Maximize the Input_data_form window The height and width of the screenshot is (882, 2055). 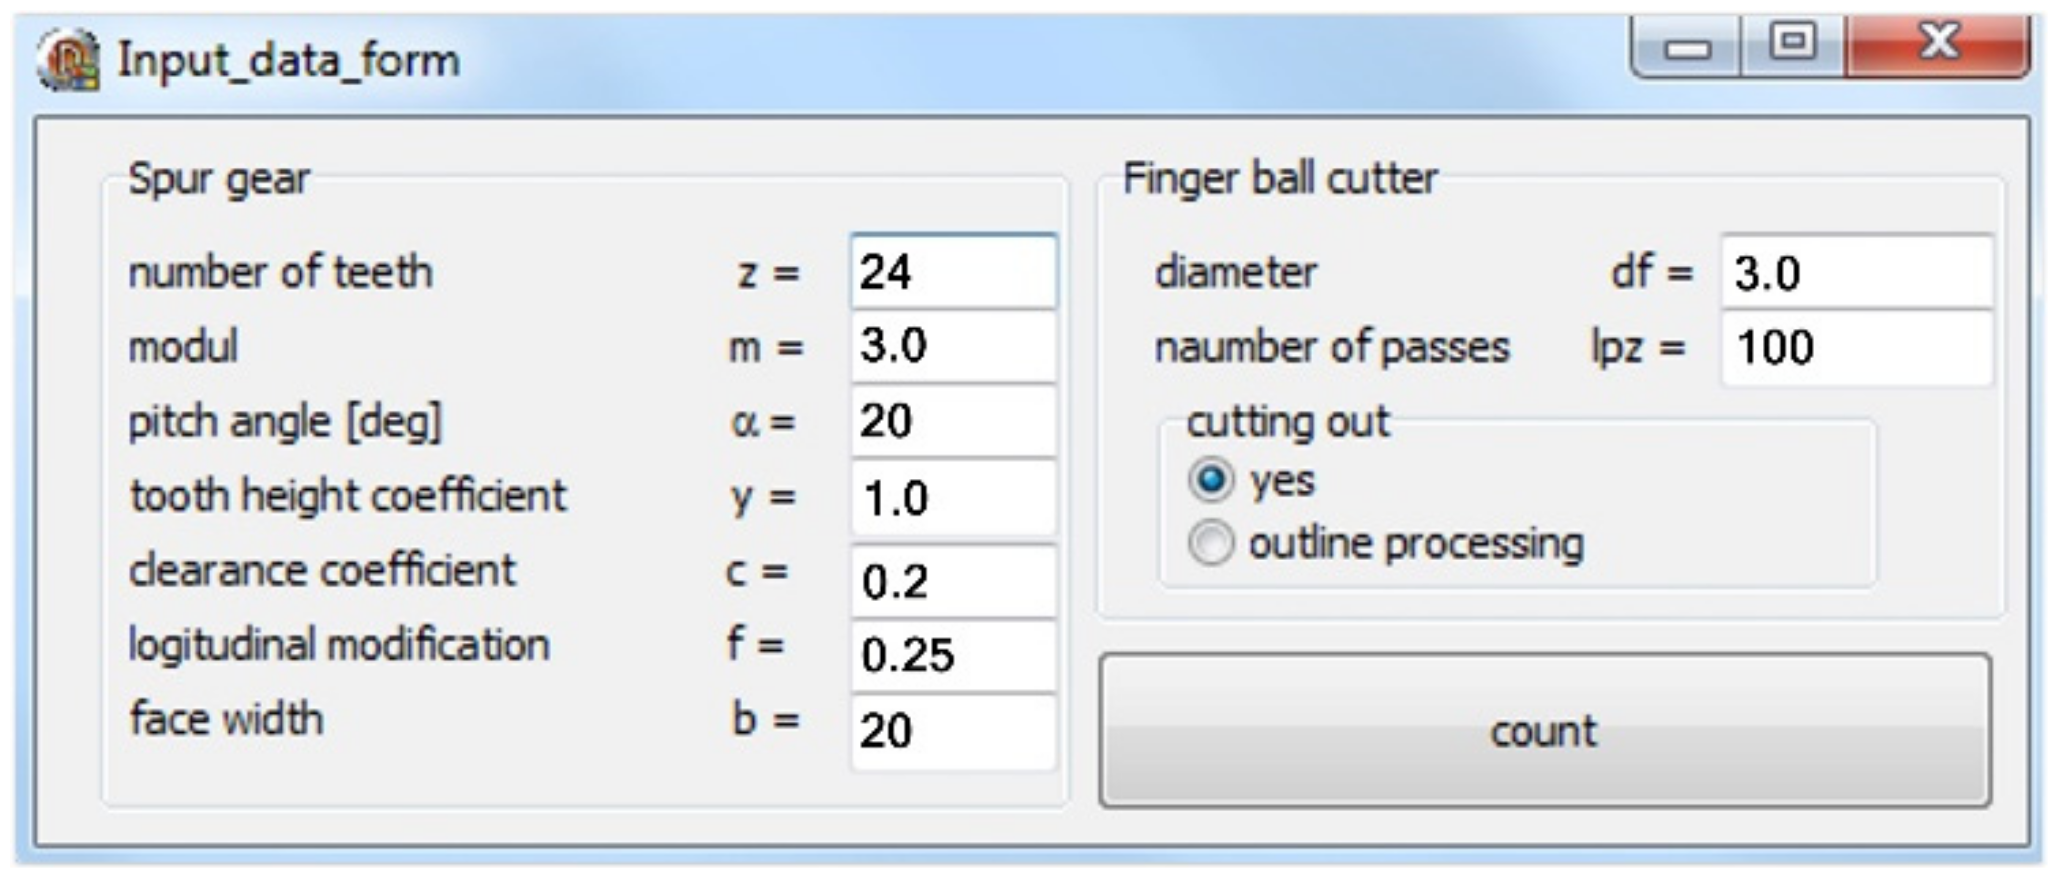(1793, 43)
